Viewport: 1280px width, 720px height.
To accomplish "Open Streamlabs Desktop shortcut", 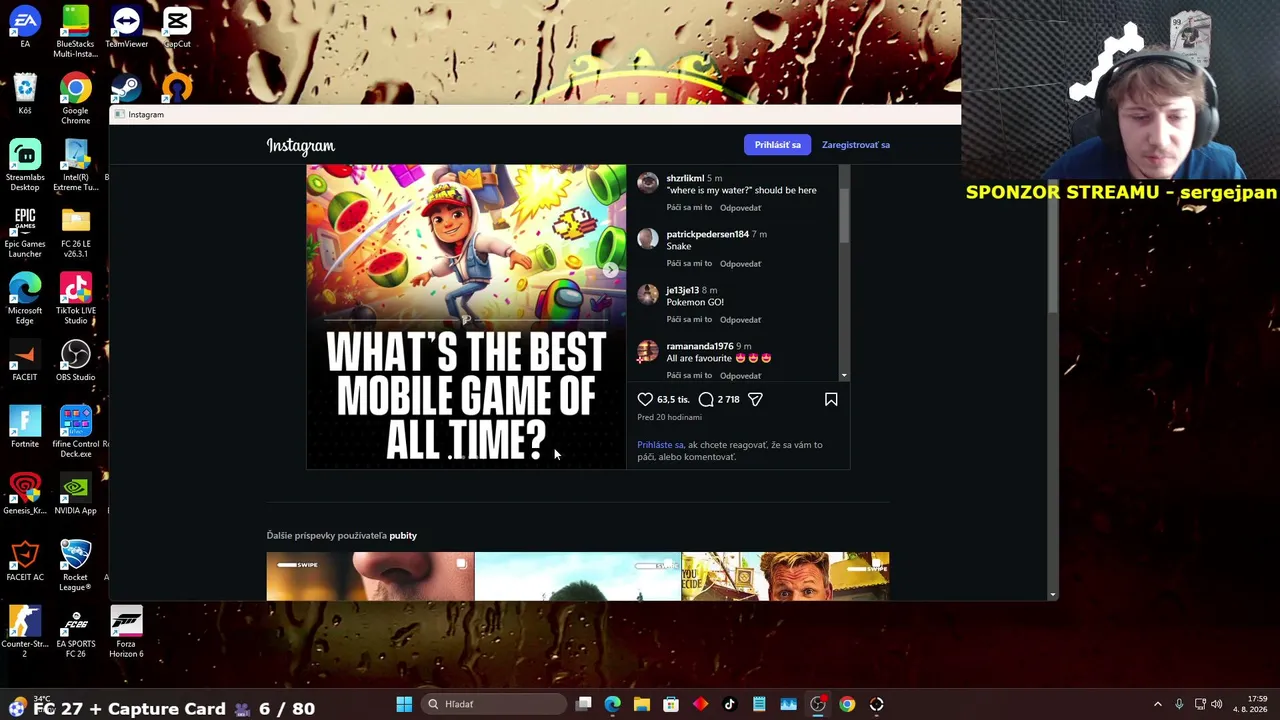I will (x=25, y=165).
